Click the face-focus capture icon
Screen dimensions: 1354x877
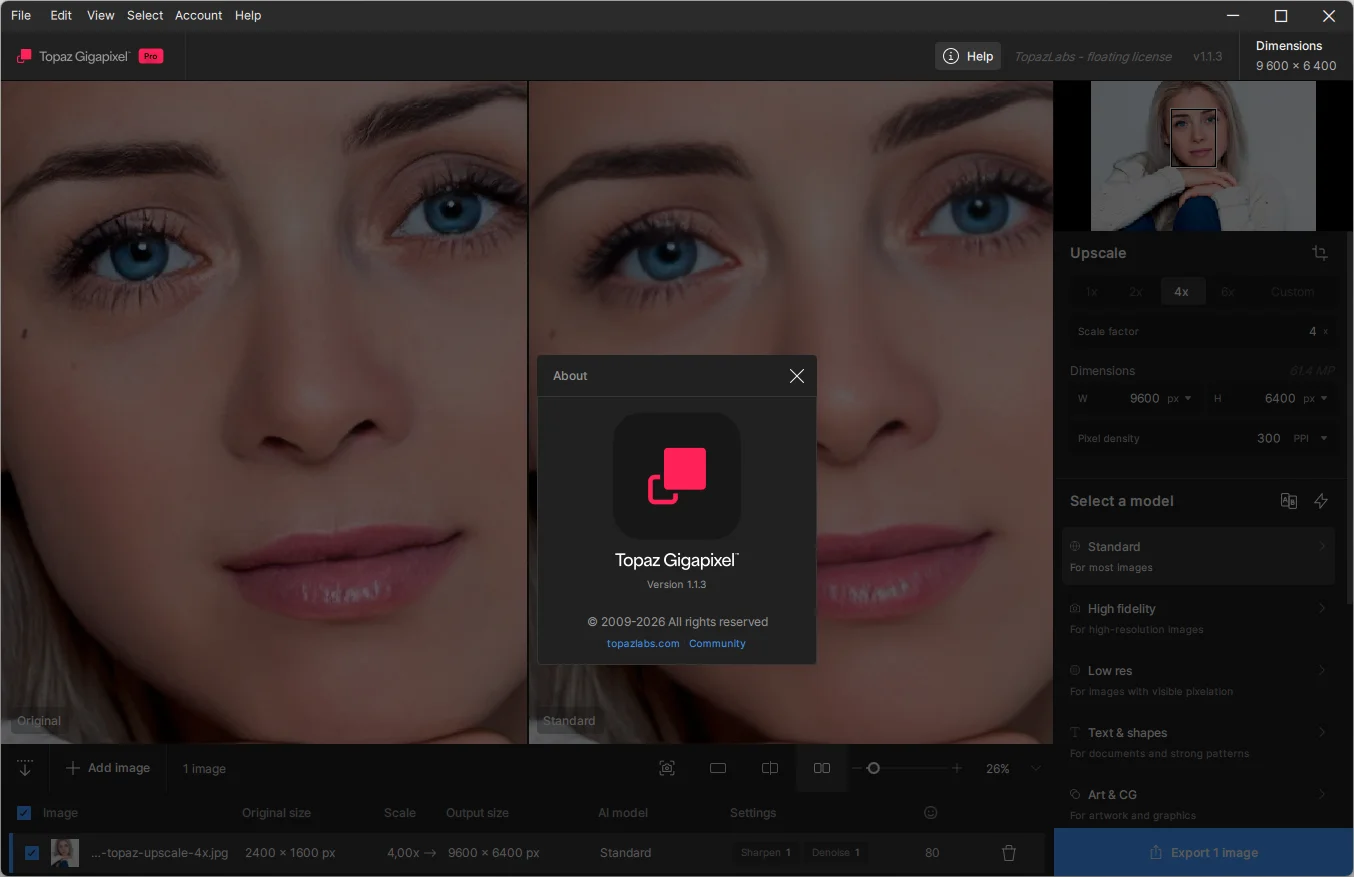point(667,768)
